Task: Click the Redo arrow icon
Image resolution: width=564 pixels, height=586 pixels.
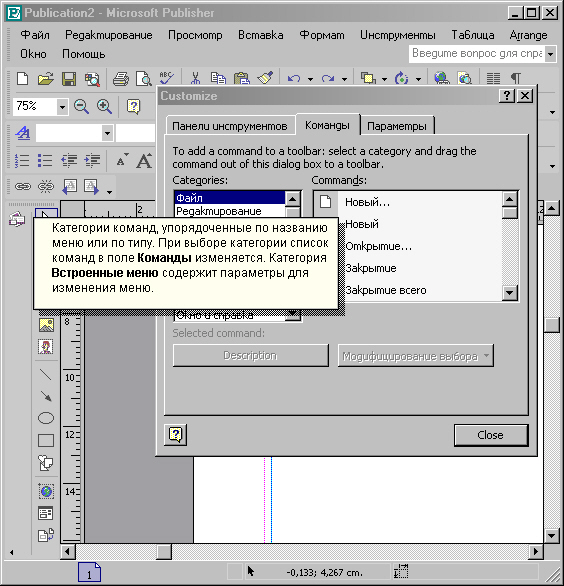Action: [328, 78]
